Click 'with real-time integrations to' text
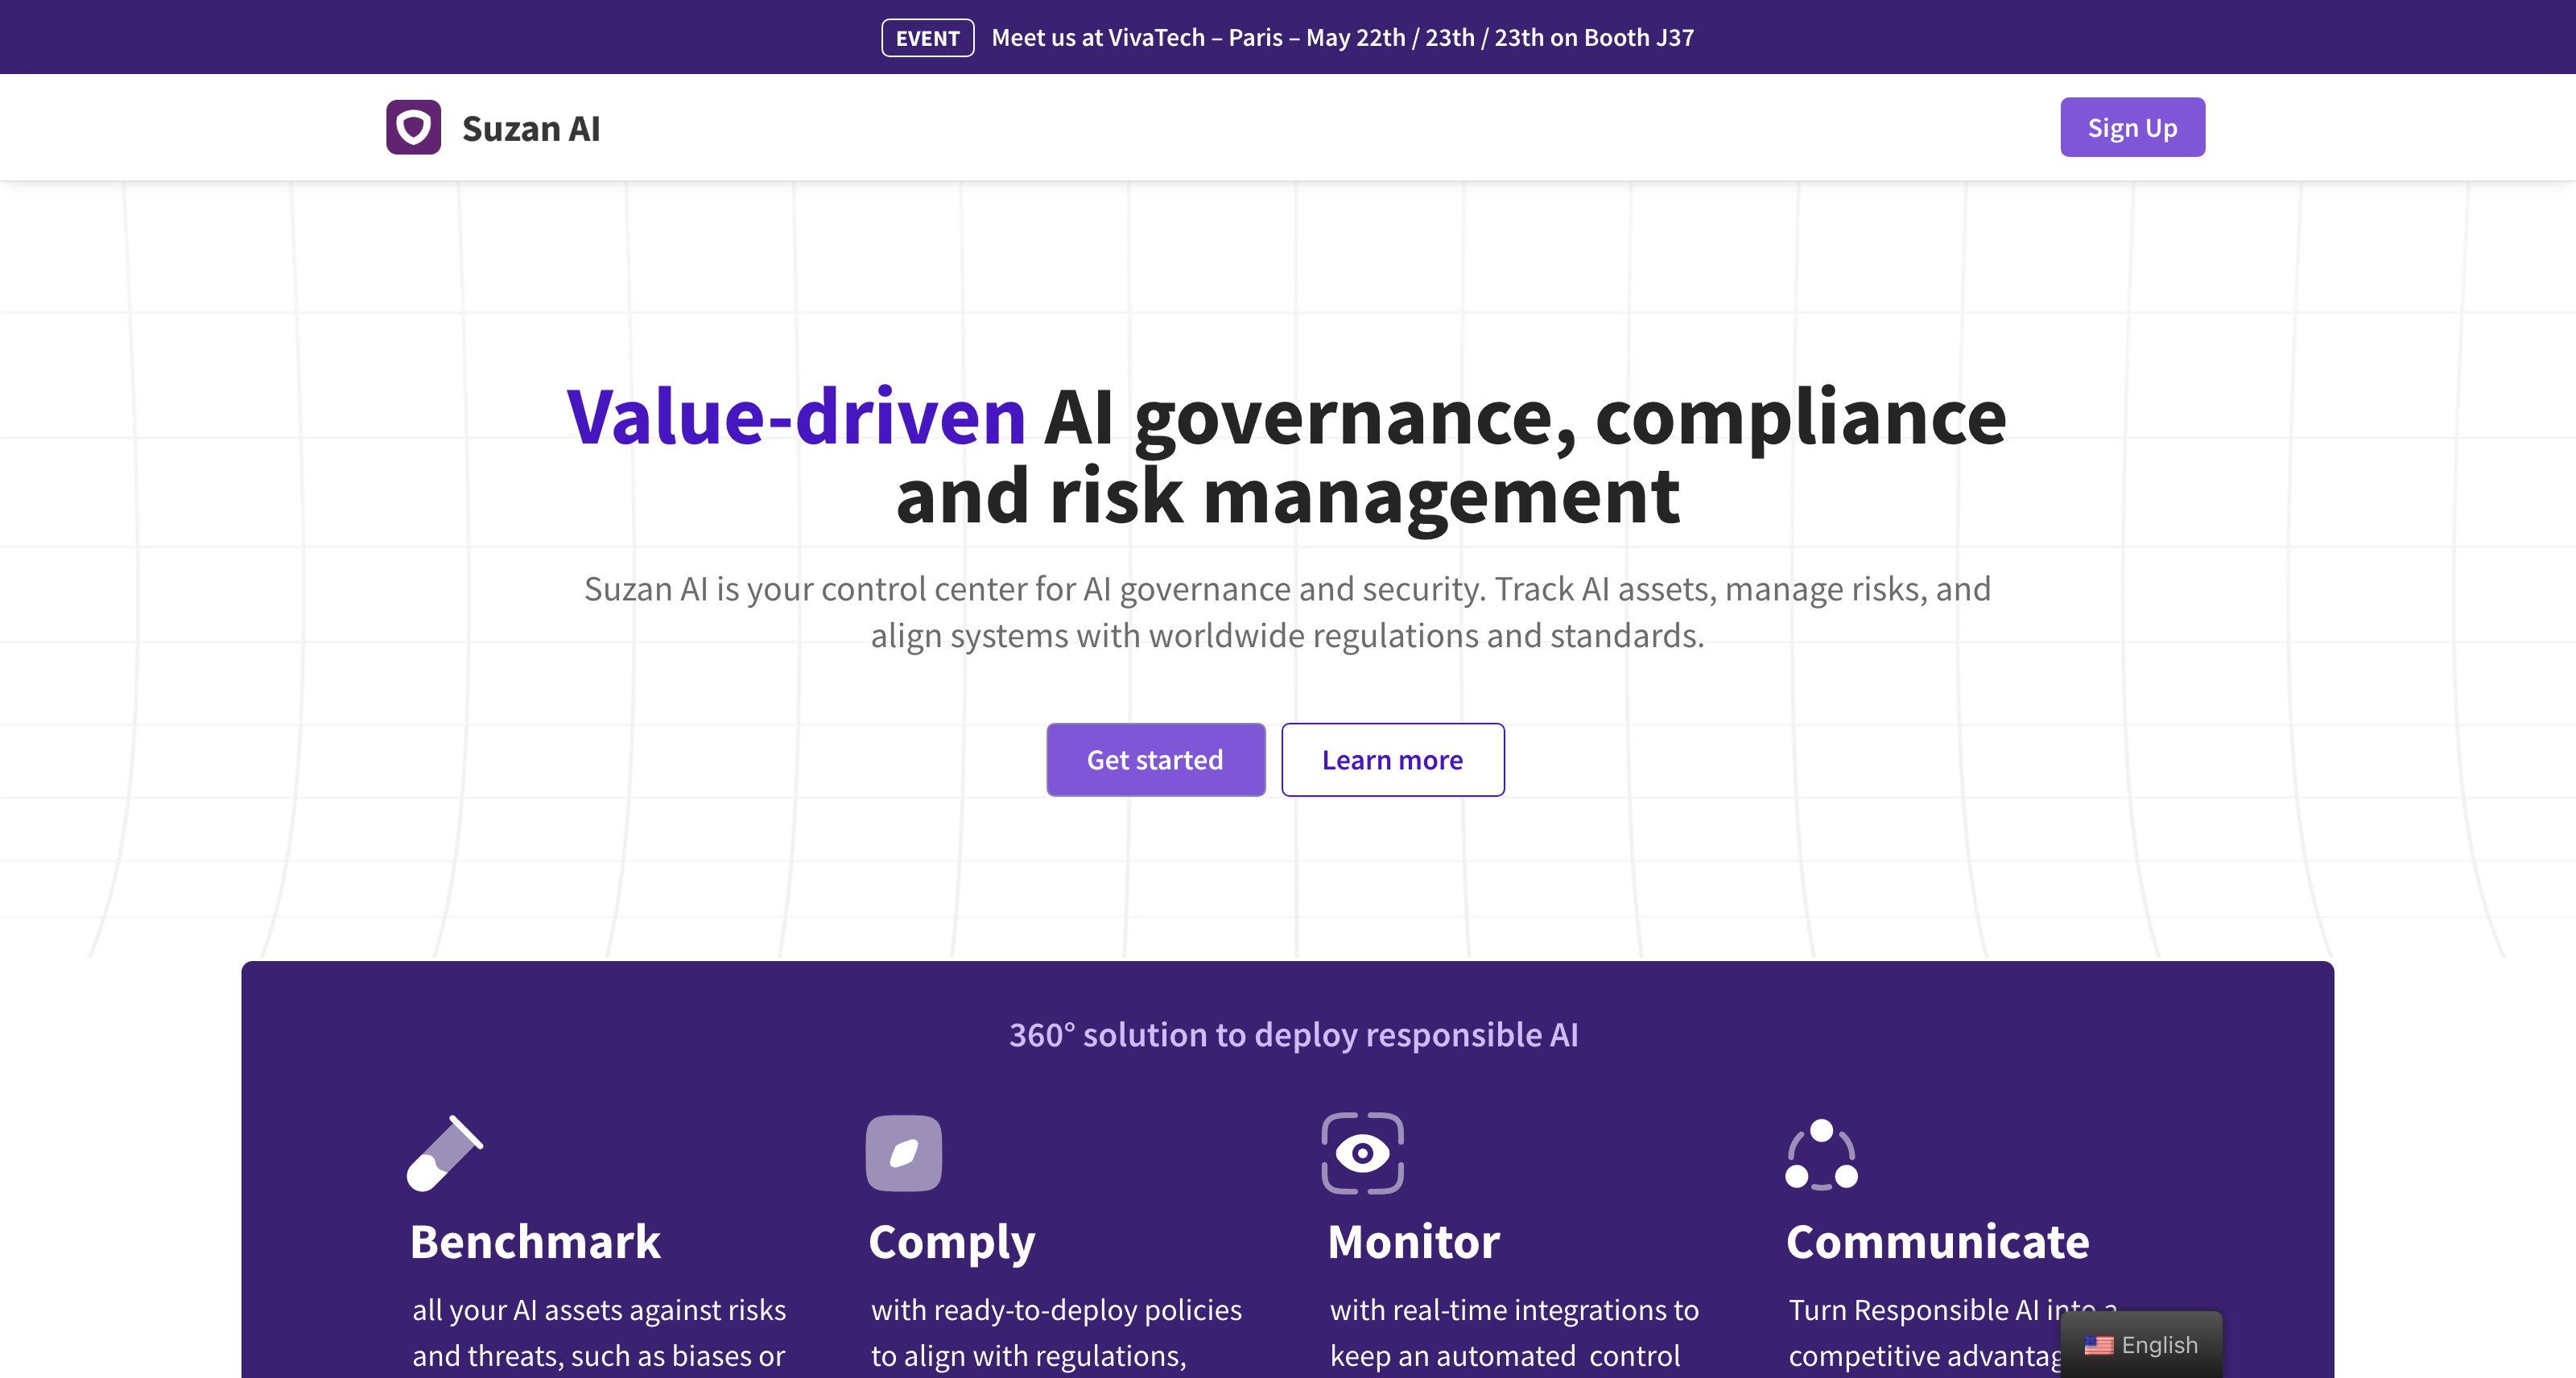This screenshot has width=2576, height=1378. [1514, 1310]
